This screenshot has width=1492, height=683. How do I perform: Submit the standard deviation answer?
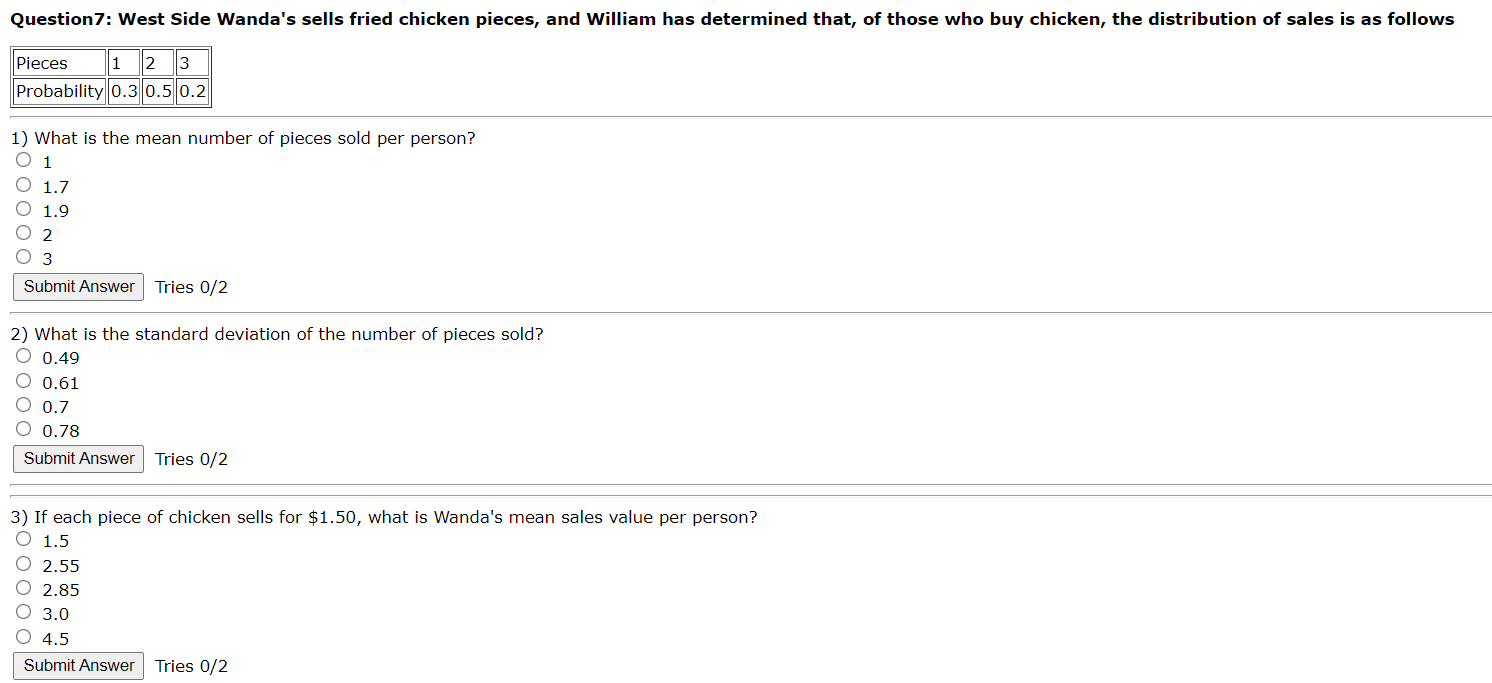(78, 458)
